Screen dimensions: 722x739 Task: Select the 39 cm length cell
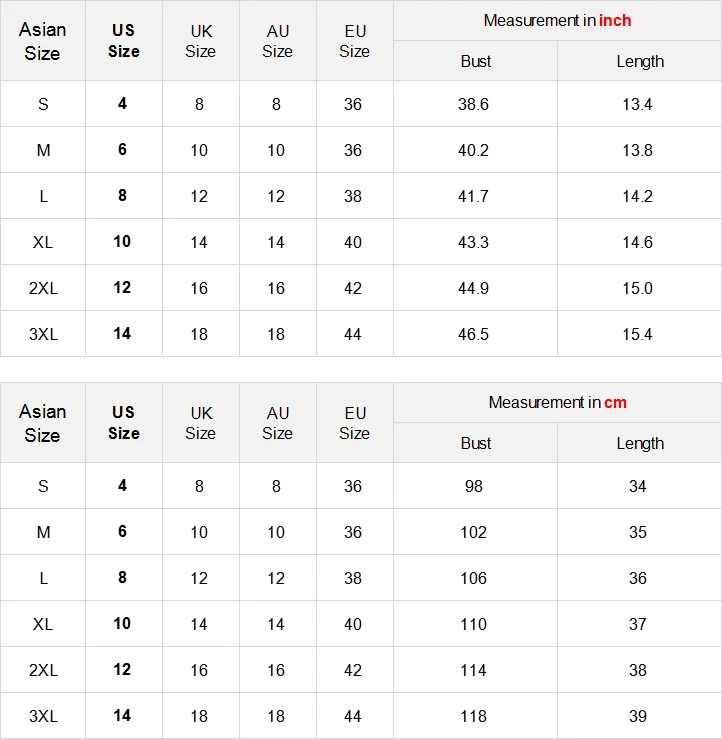(638, 716)
